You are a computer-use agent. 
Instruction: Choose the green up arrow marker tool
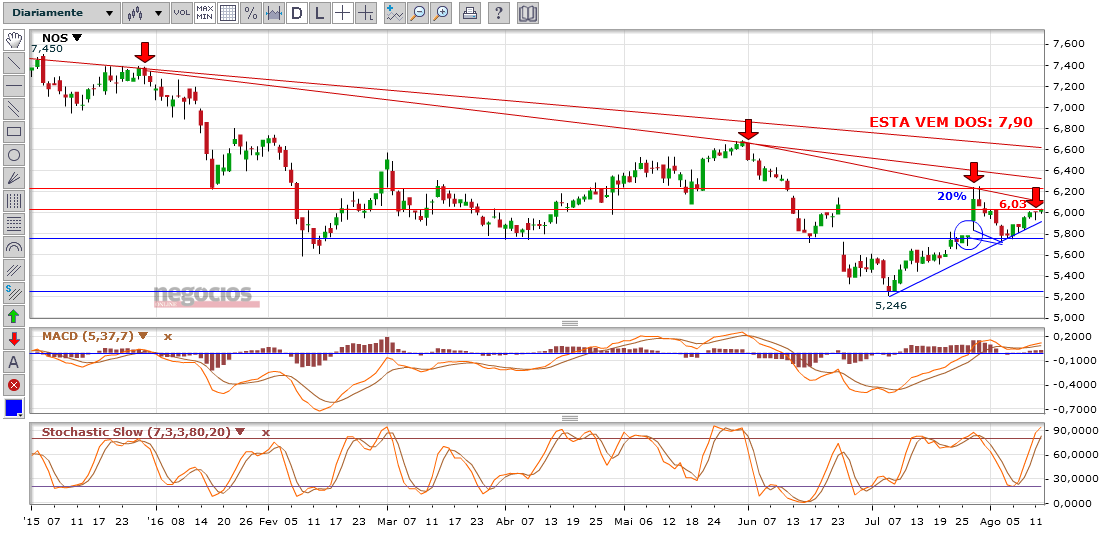point(14,316)
